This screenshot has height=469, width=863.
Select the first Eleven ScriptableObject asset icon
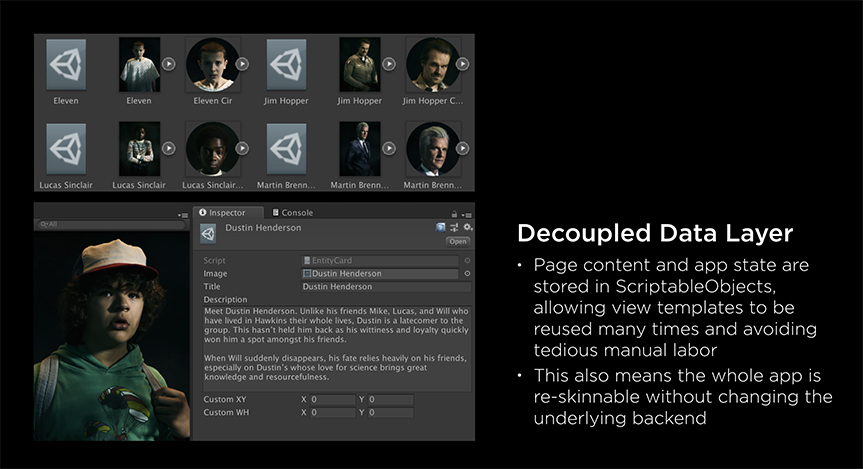pos(66,64)
